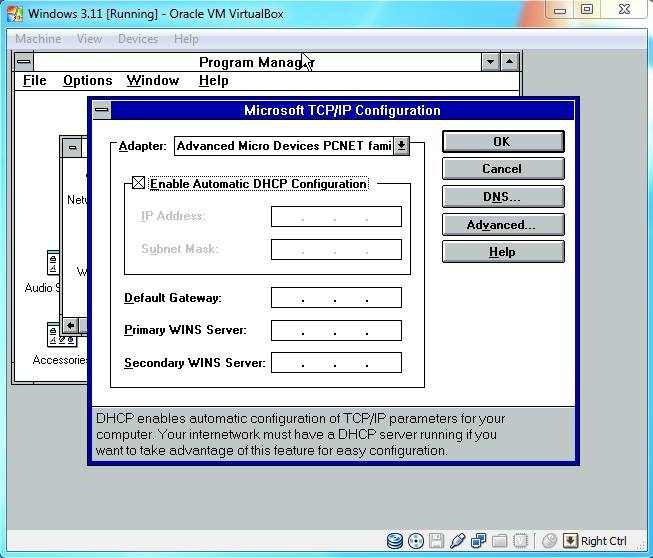Open the TCP/IP Configuration dialog control menu
The height and width of the screenshot is (558, 653).
(x=101, y=110)
